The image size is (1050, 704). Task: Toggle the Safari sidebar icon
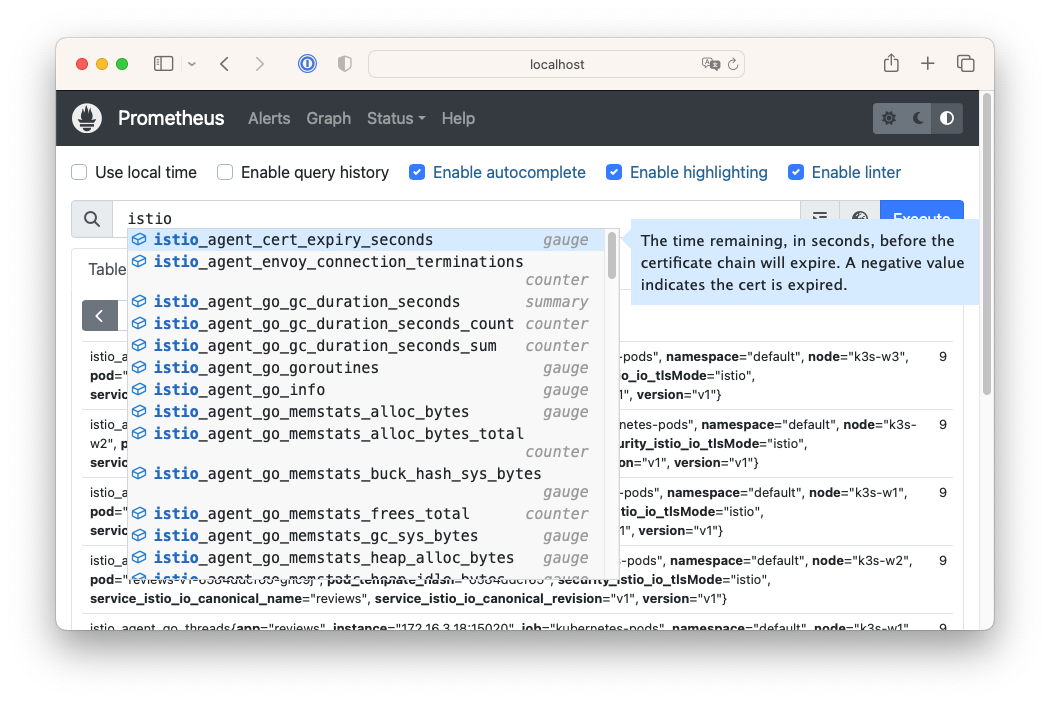coord(163,64)
